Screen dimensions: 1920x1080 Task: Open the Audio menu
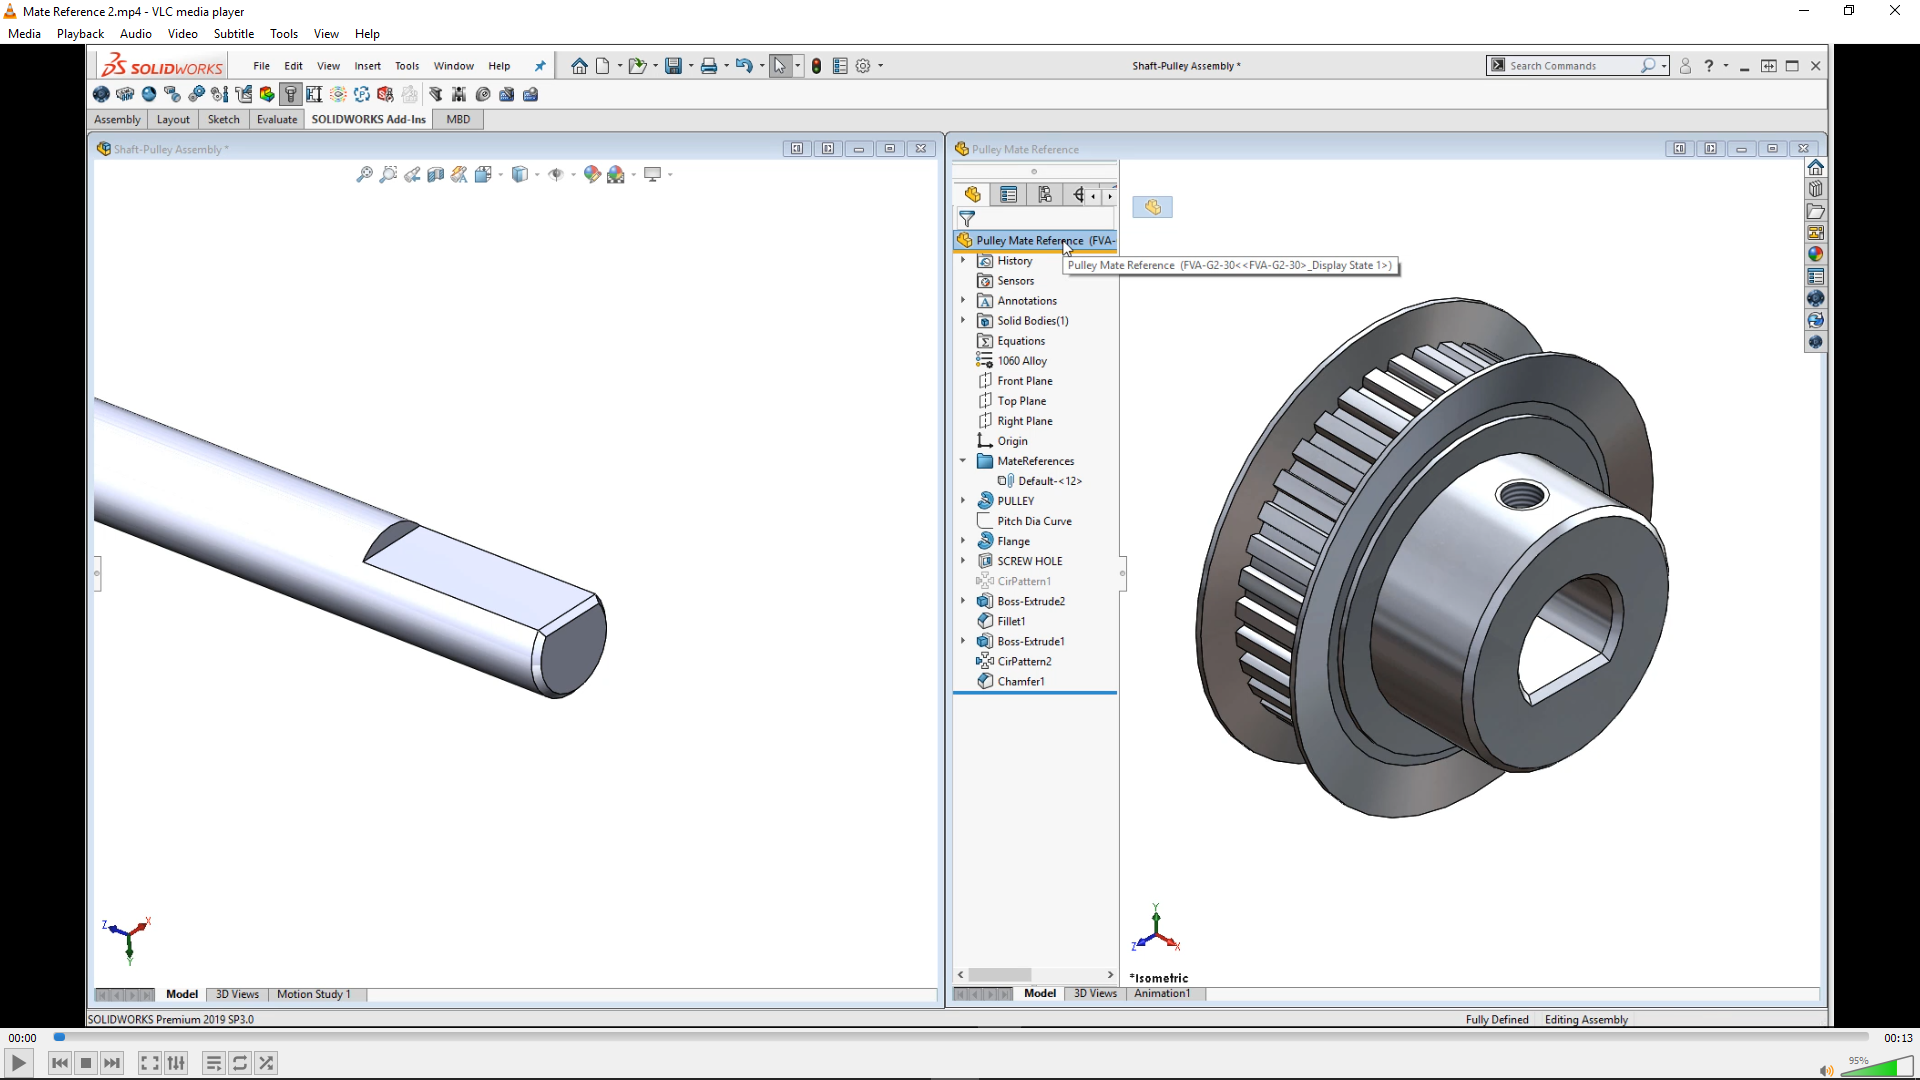(x=136, y=33)
